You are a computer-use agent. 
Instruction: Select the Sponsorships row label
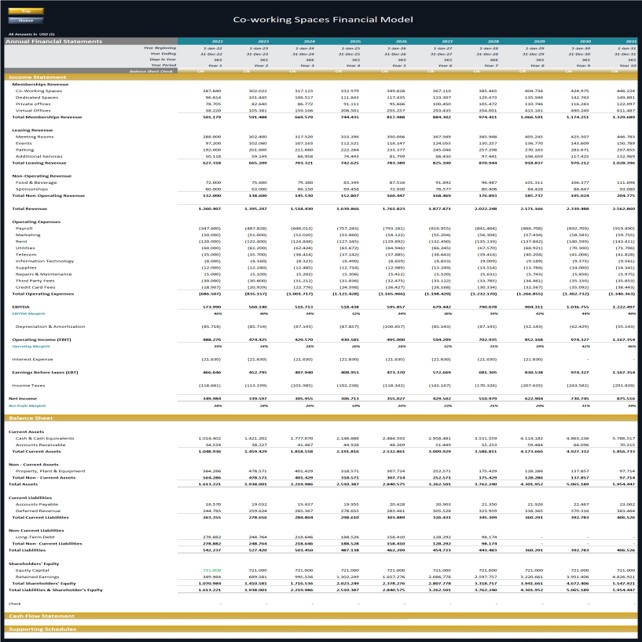(x=32, y=189)
